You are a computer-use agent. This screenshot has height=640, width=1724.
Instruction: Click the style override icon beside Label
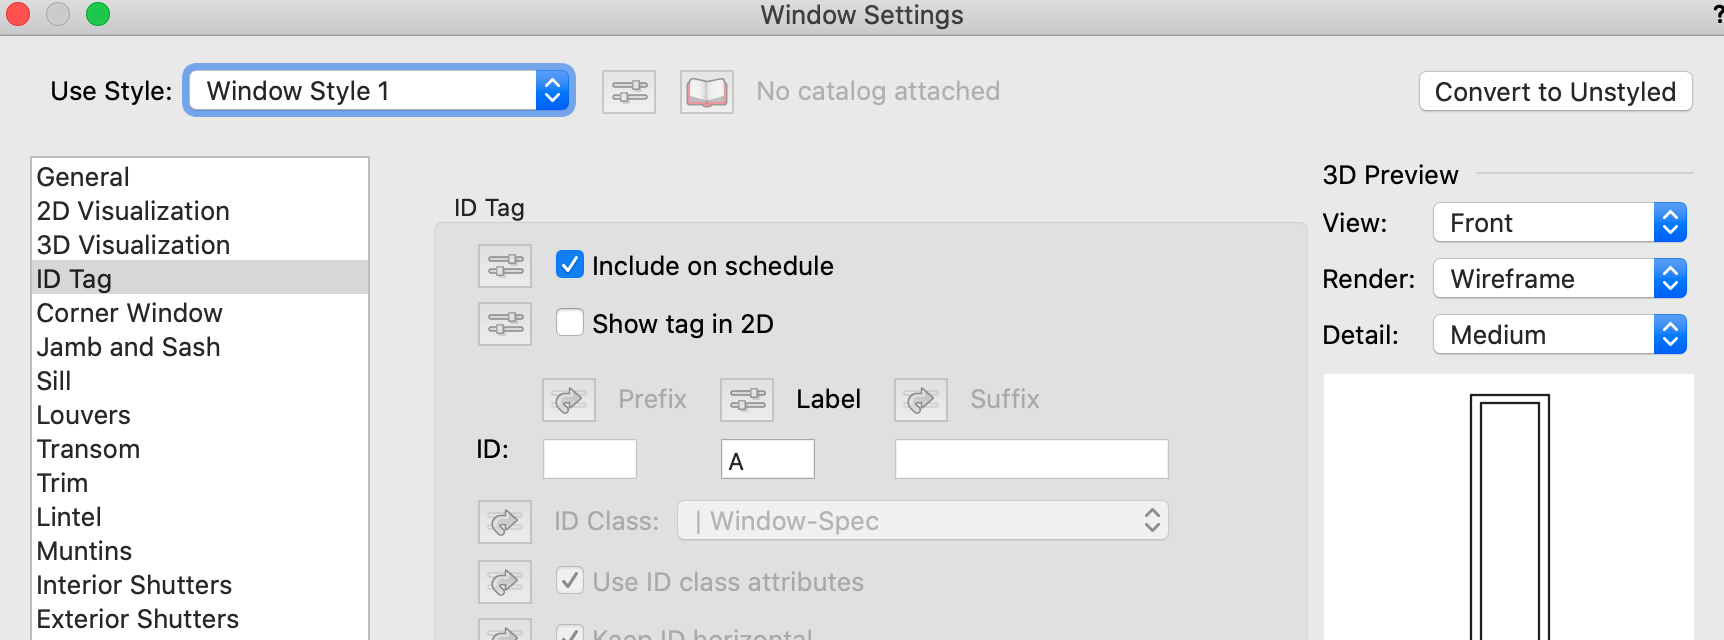(x=746, y=399)
